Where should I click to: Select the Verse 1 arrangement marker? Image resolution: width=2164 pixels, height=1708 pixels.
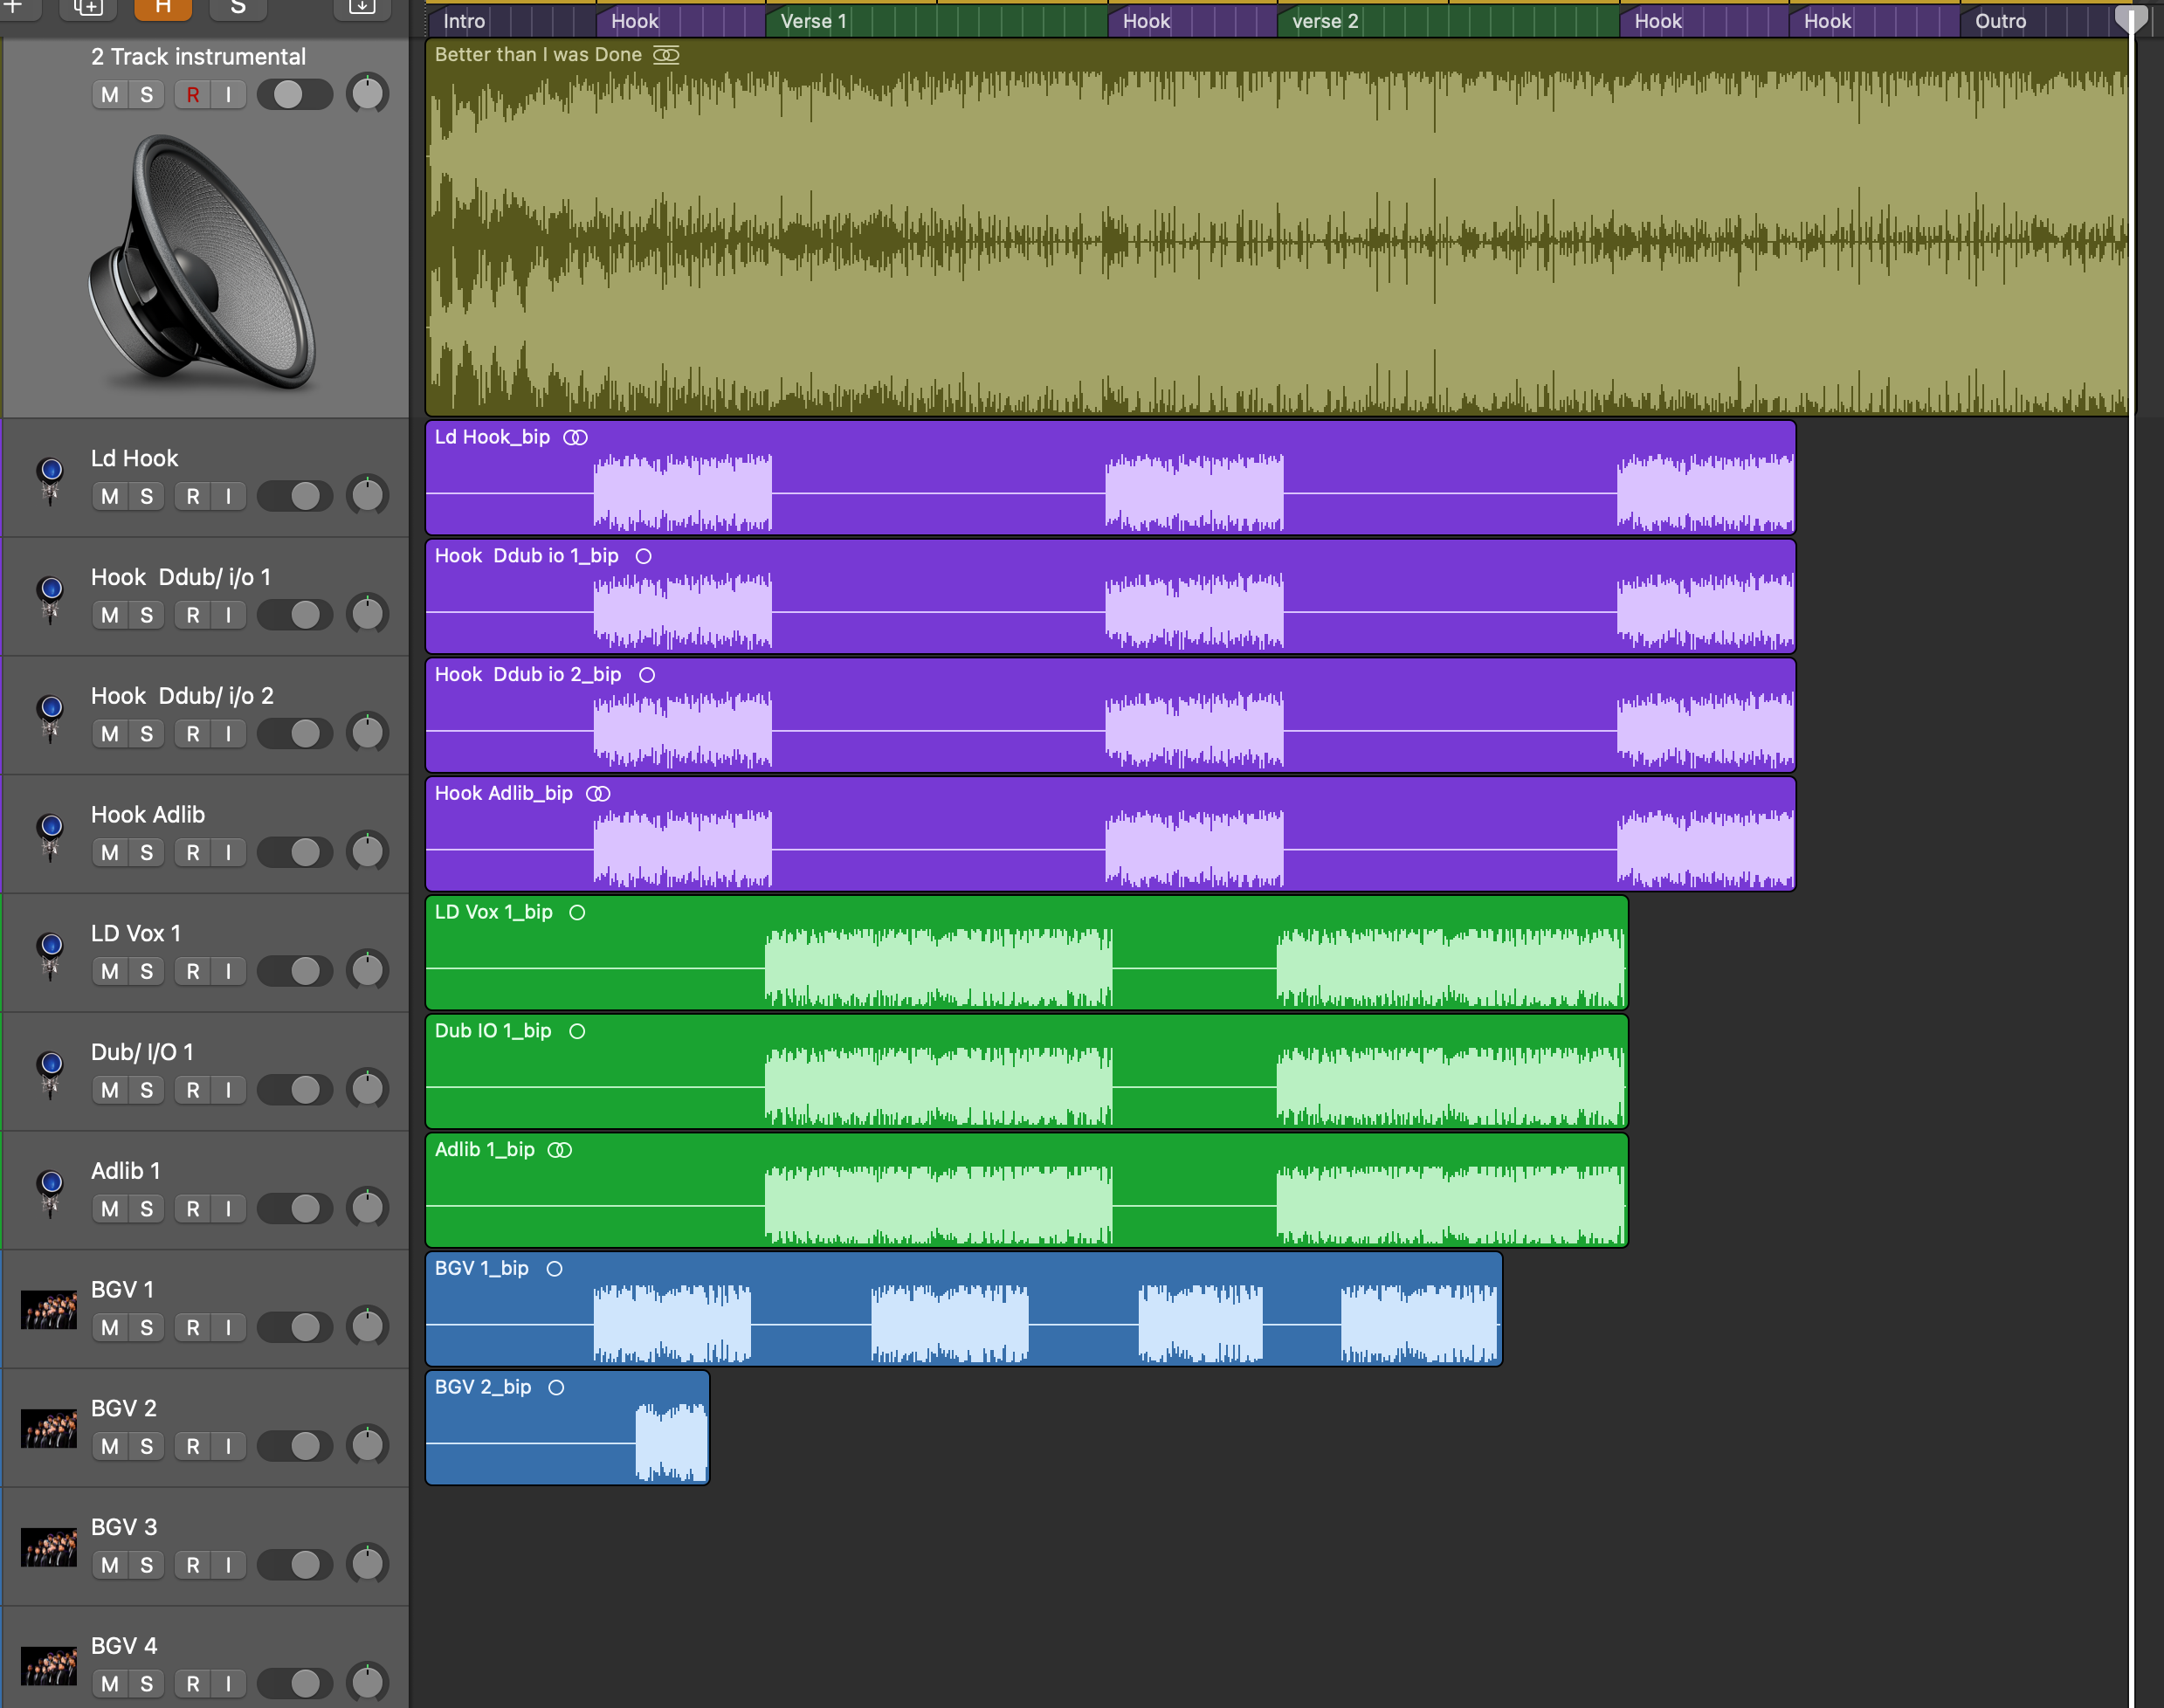(812, 21)
